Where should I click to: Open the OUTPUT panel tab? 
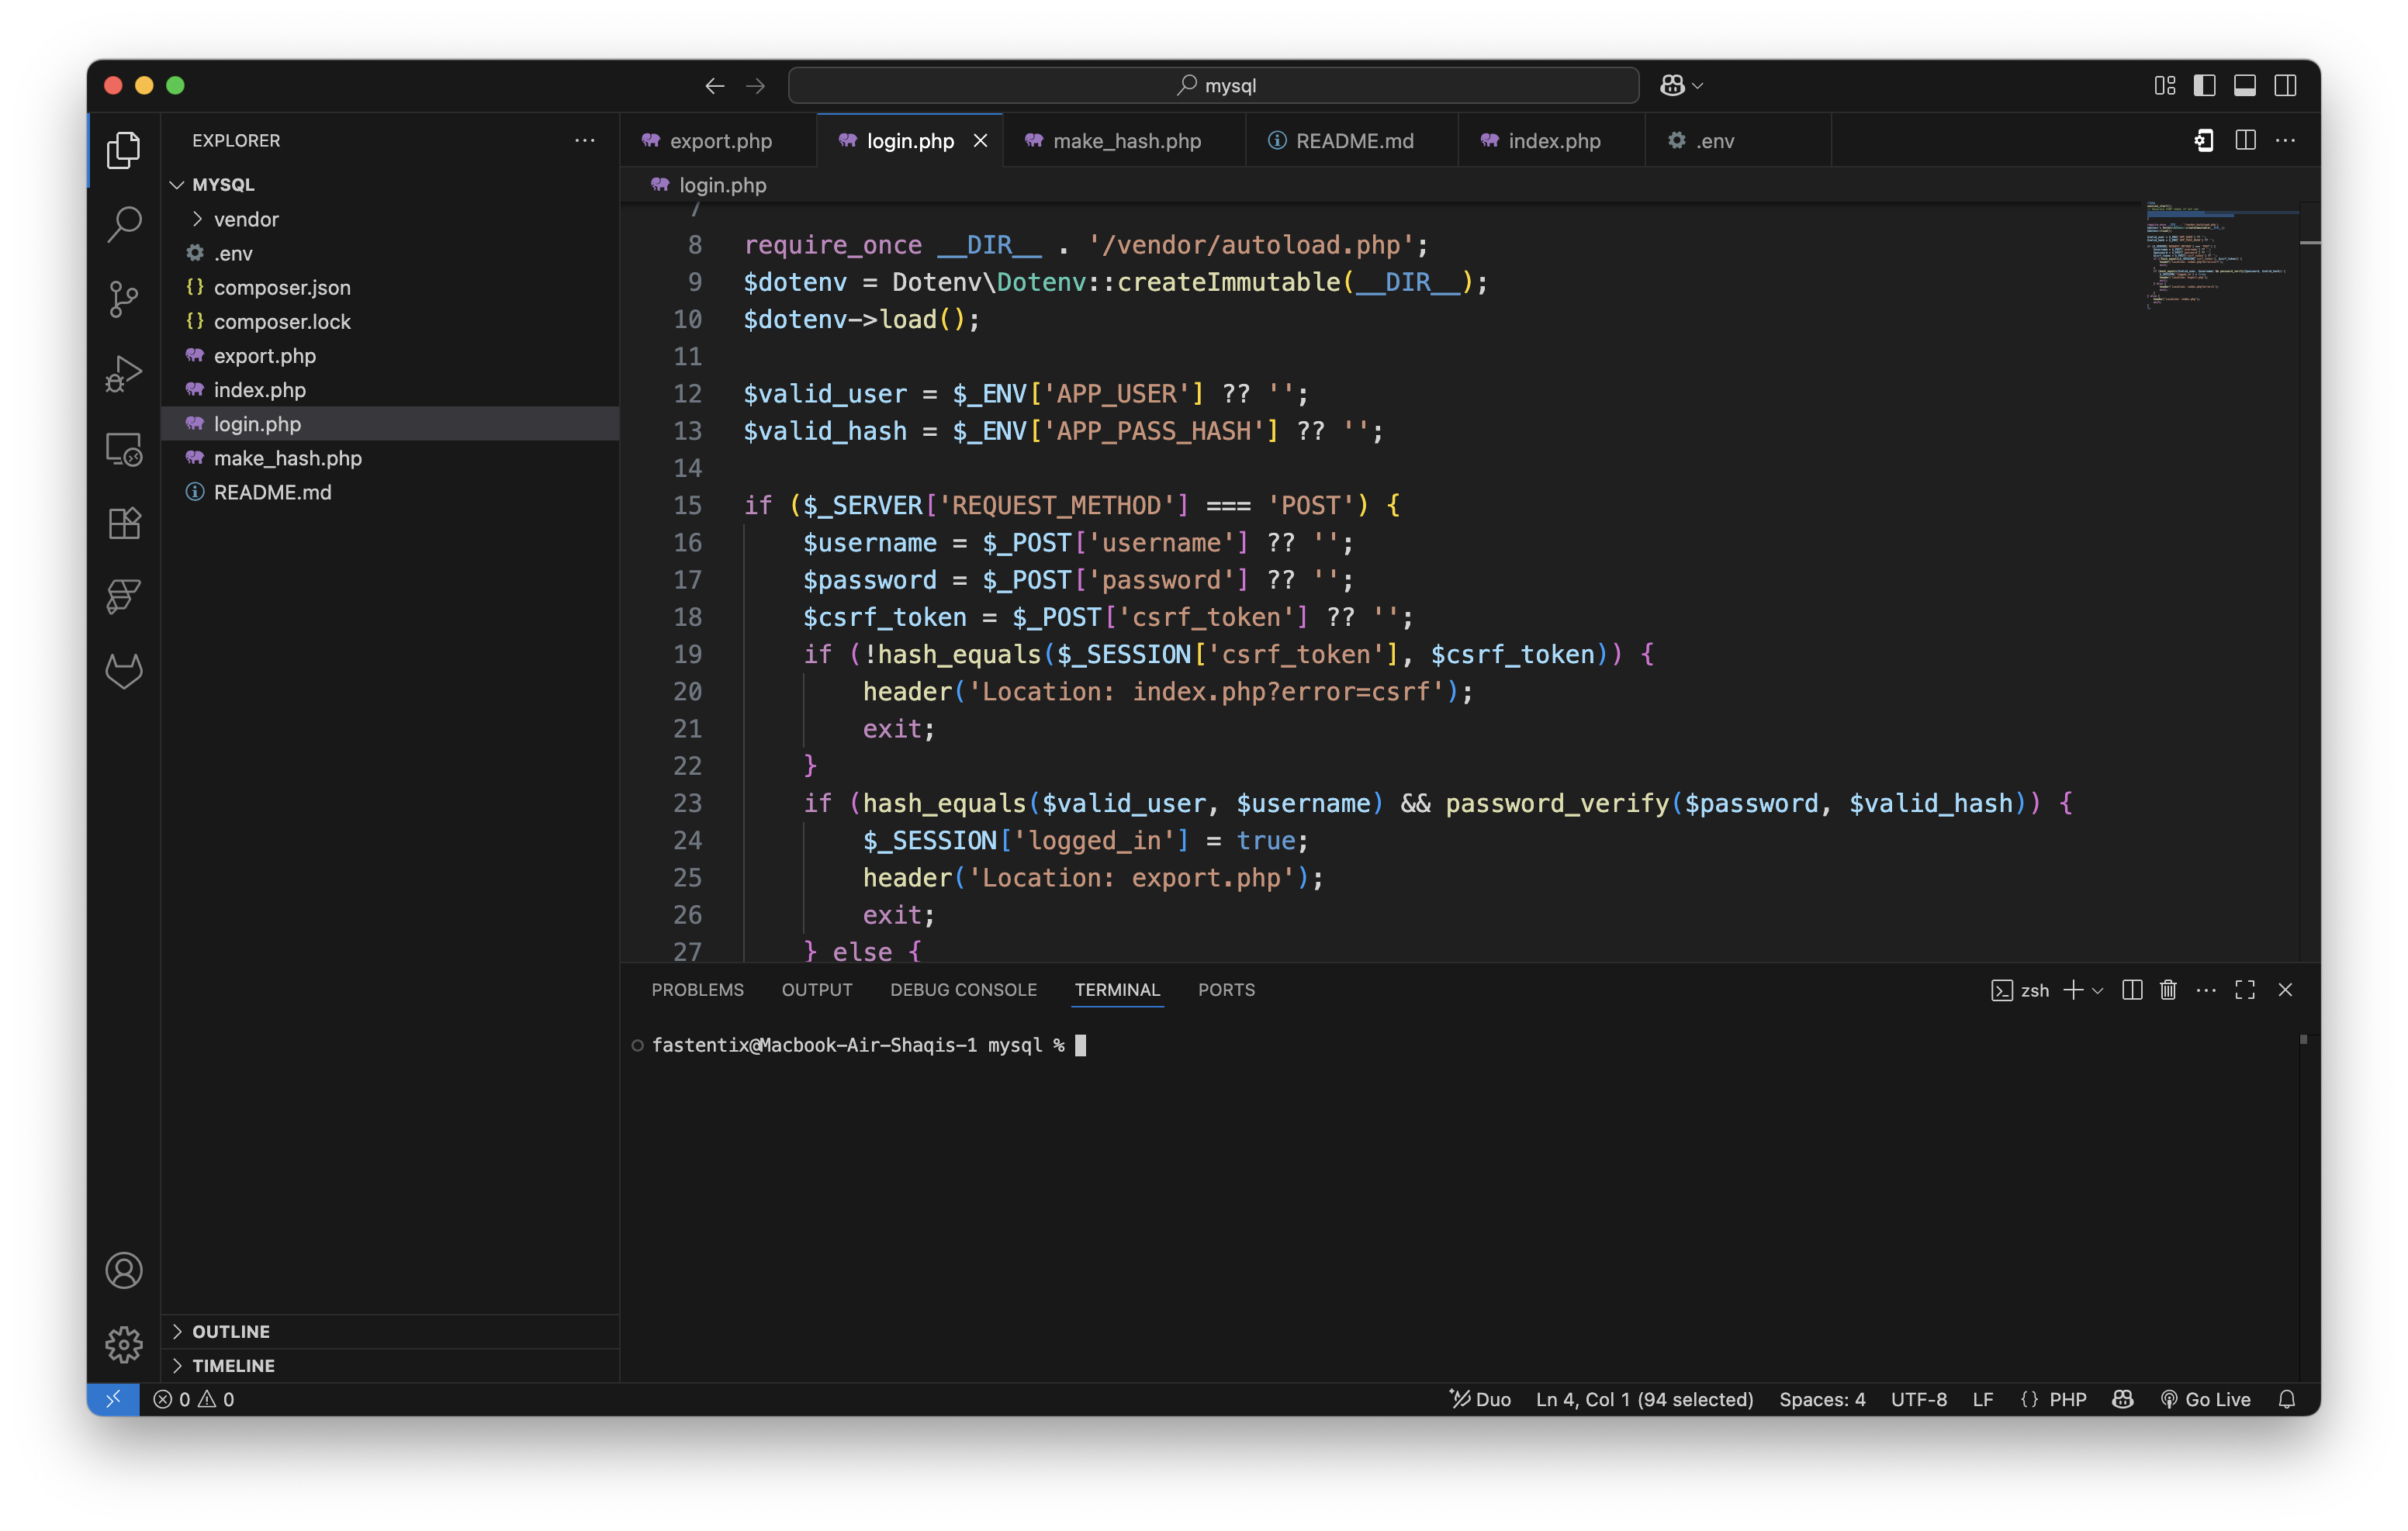(816, 989)
